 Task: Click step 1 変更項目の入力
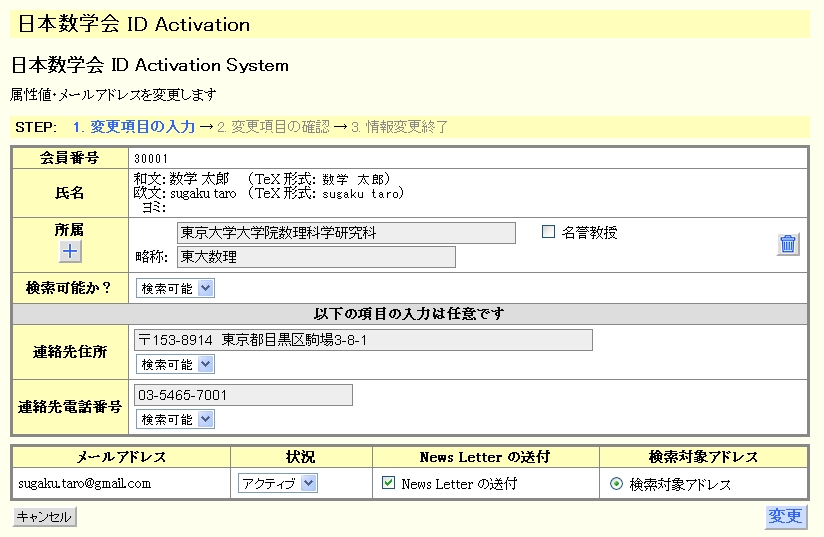[133, 127]
